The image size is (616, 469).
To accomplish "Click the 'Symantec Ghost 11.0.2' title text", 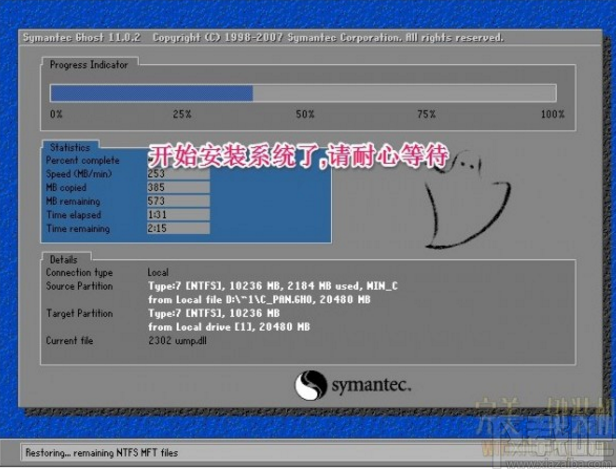I will tap(81, 38).
